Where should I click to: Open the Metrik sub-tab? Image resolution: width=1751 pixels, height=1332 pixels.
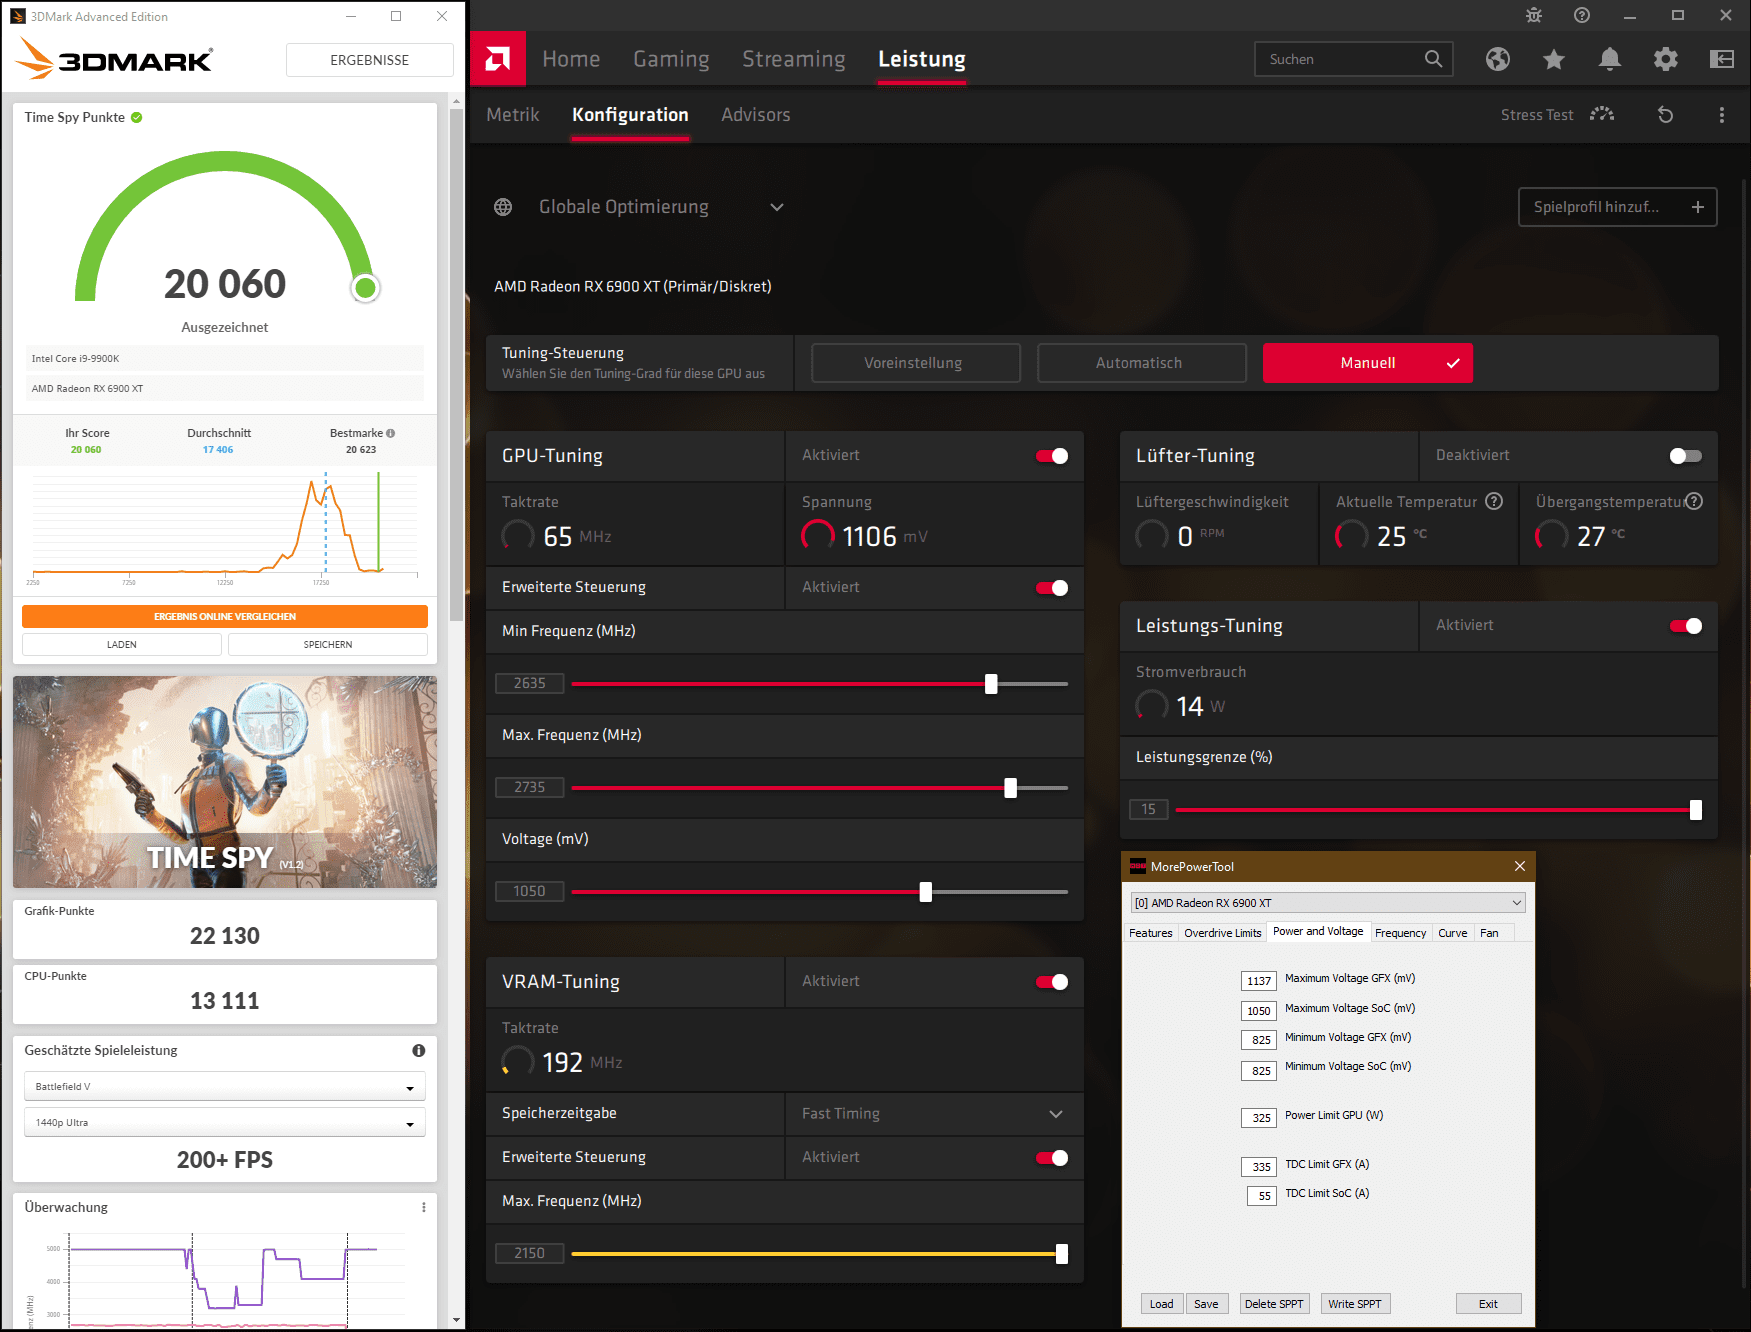coord(513,115)
